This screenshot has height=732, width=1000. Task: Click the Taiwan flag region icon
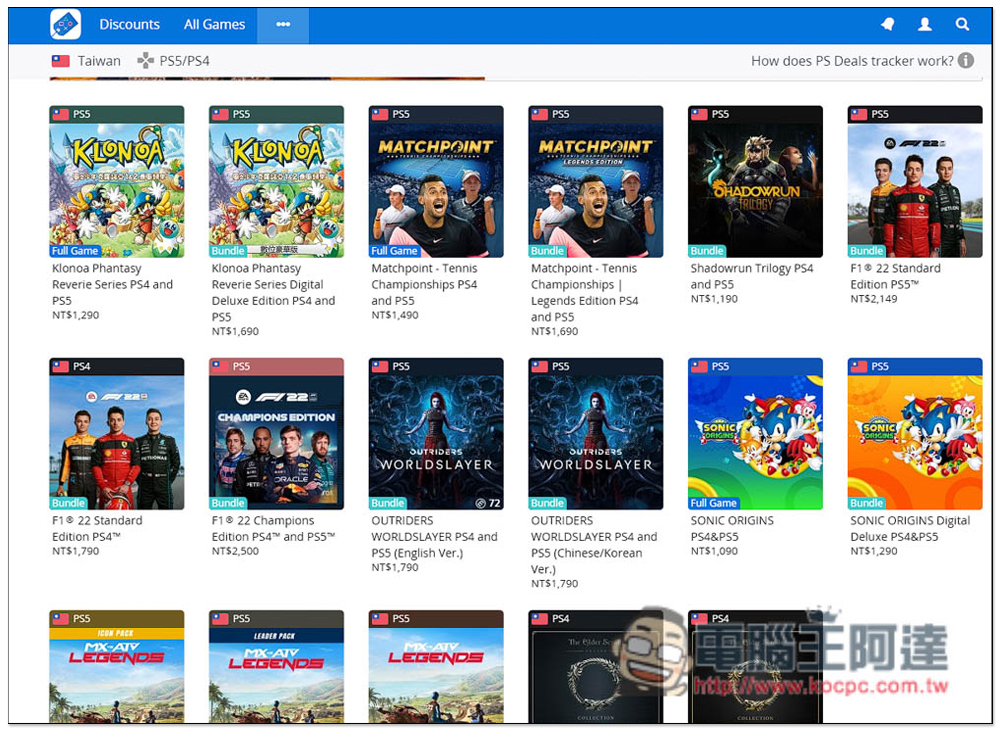tap(61, 61)
